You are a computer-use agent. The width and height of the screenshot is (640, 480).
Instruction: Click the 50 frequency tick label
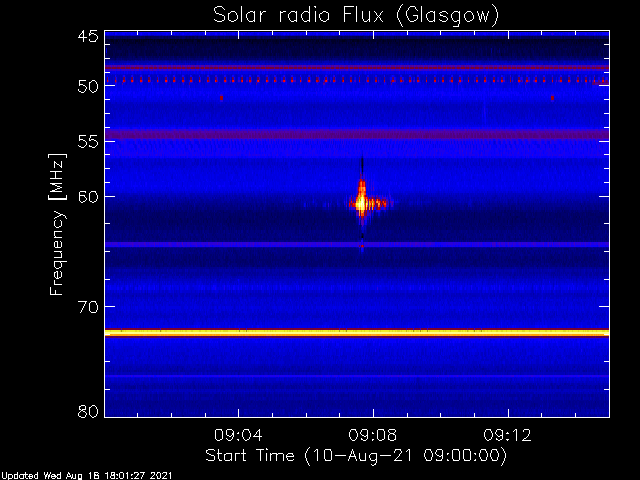[88, 87]
